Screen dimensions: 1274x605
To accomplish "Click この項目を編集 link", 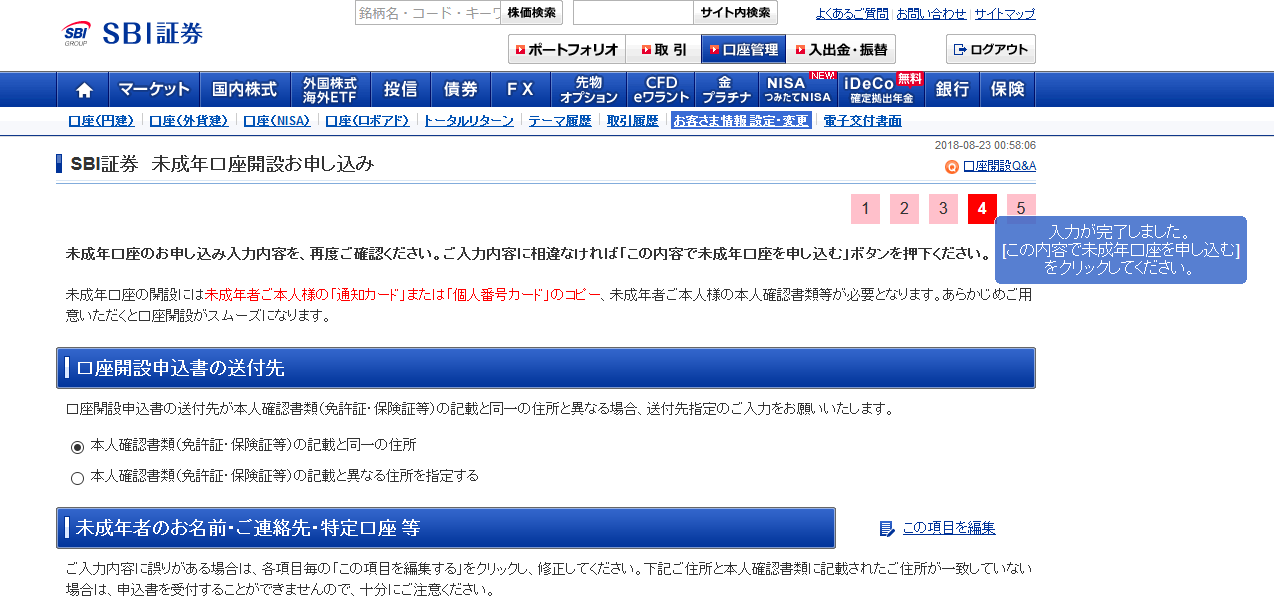I will click(949, 528).
